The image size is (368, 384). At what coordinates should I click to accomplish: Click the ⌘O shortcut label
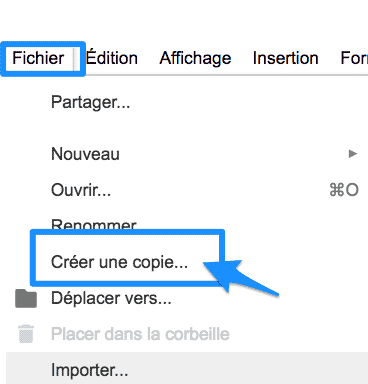coord(344,190)
